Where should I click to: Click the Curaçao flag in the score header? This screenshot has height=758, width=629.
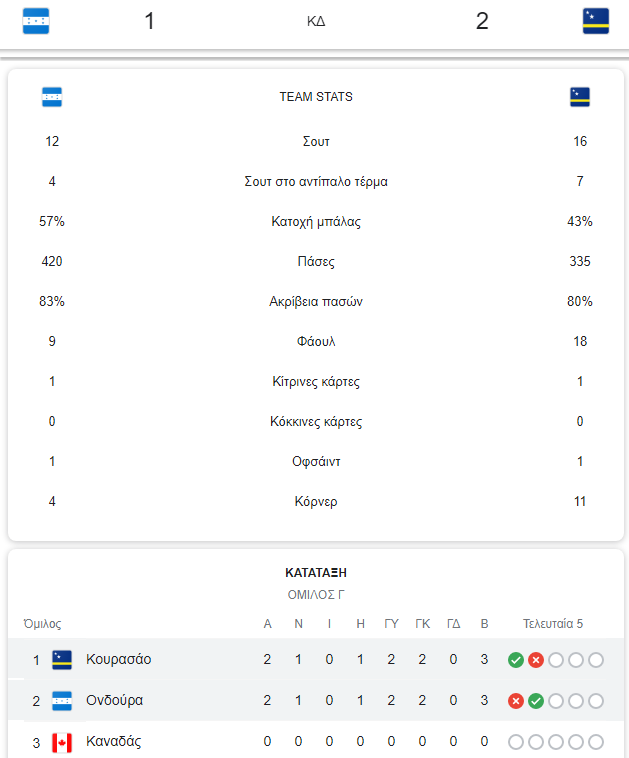(x=596, y=21)
